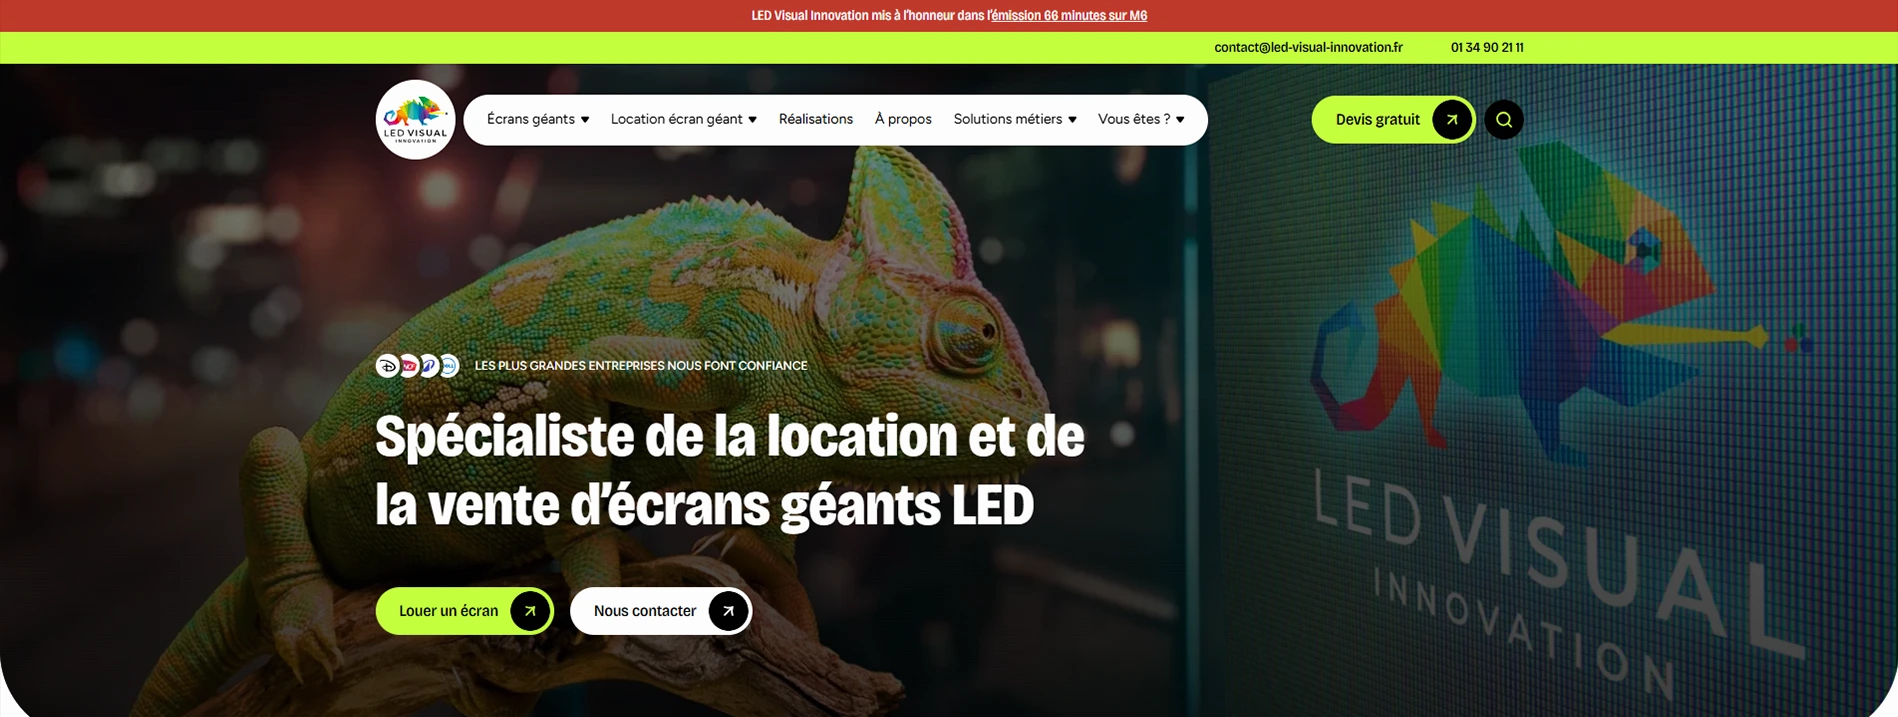The image size is (1898, 717).
Task: Click the phone number 01 34 90 21 11
Action: coord(1487,47)
